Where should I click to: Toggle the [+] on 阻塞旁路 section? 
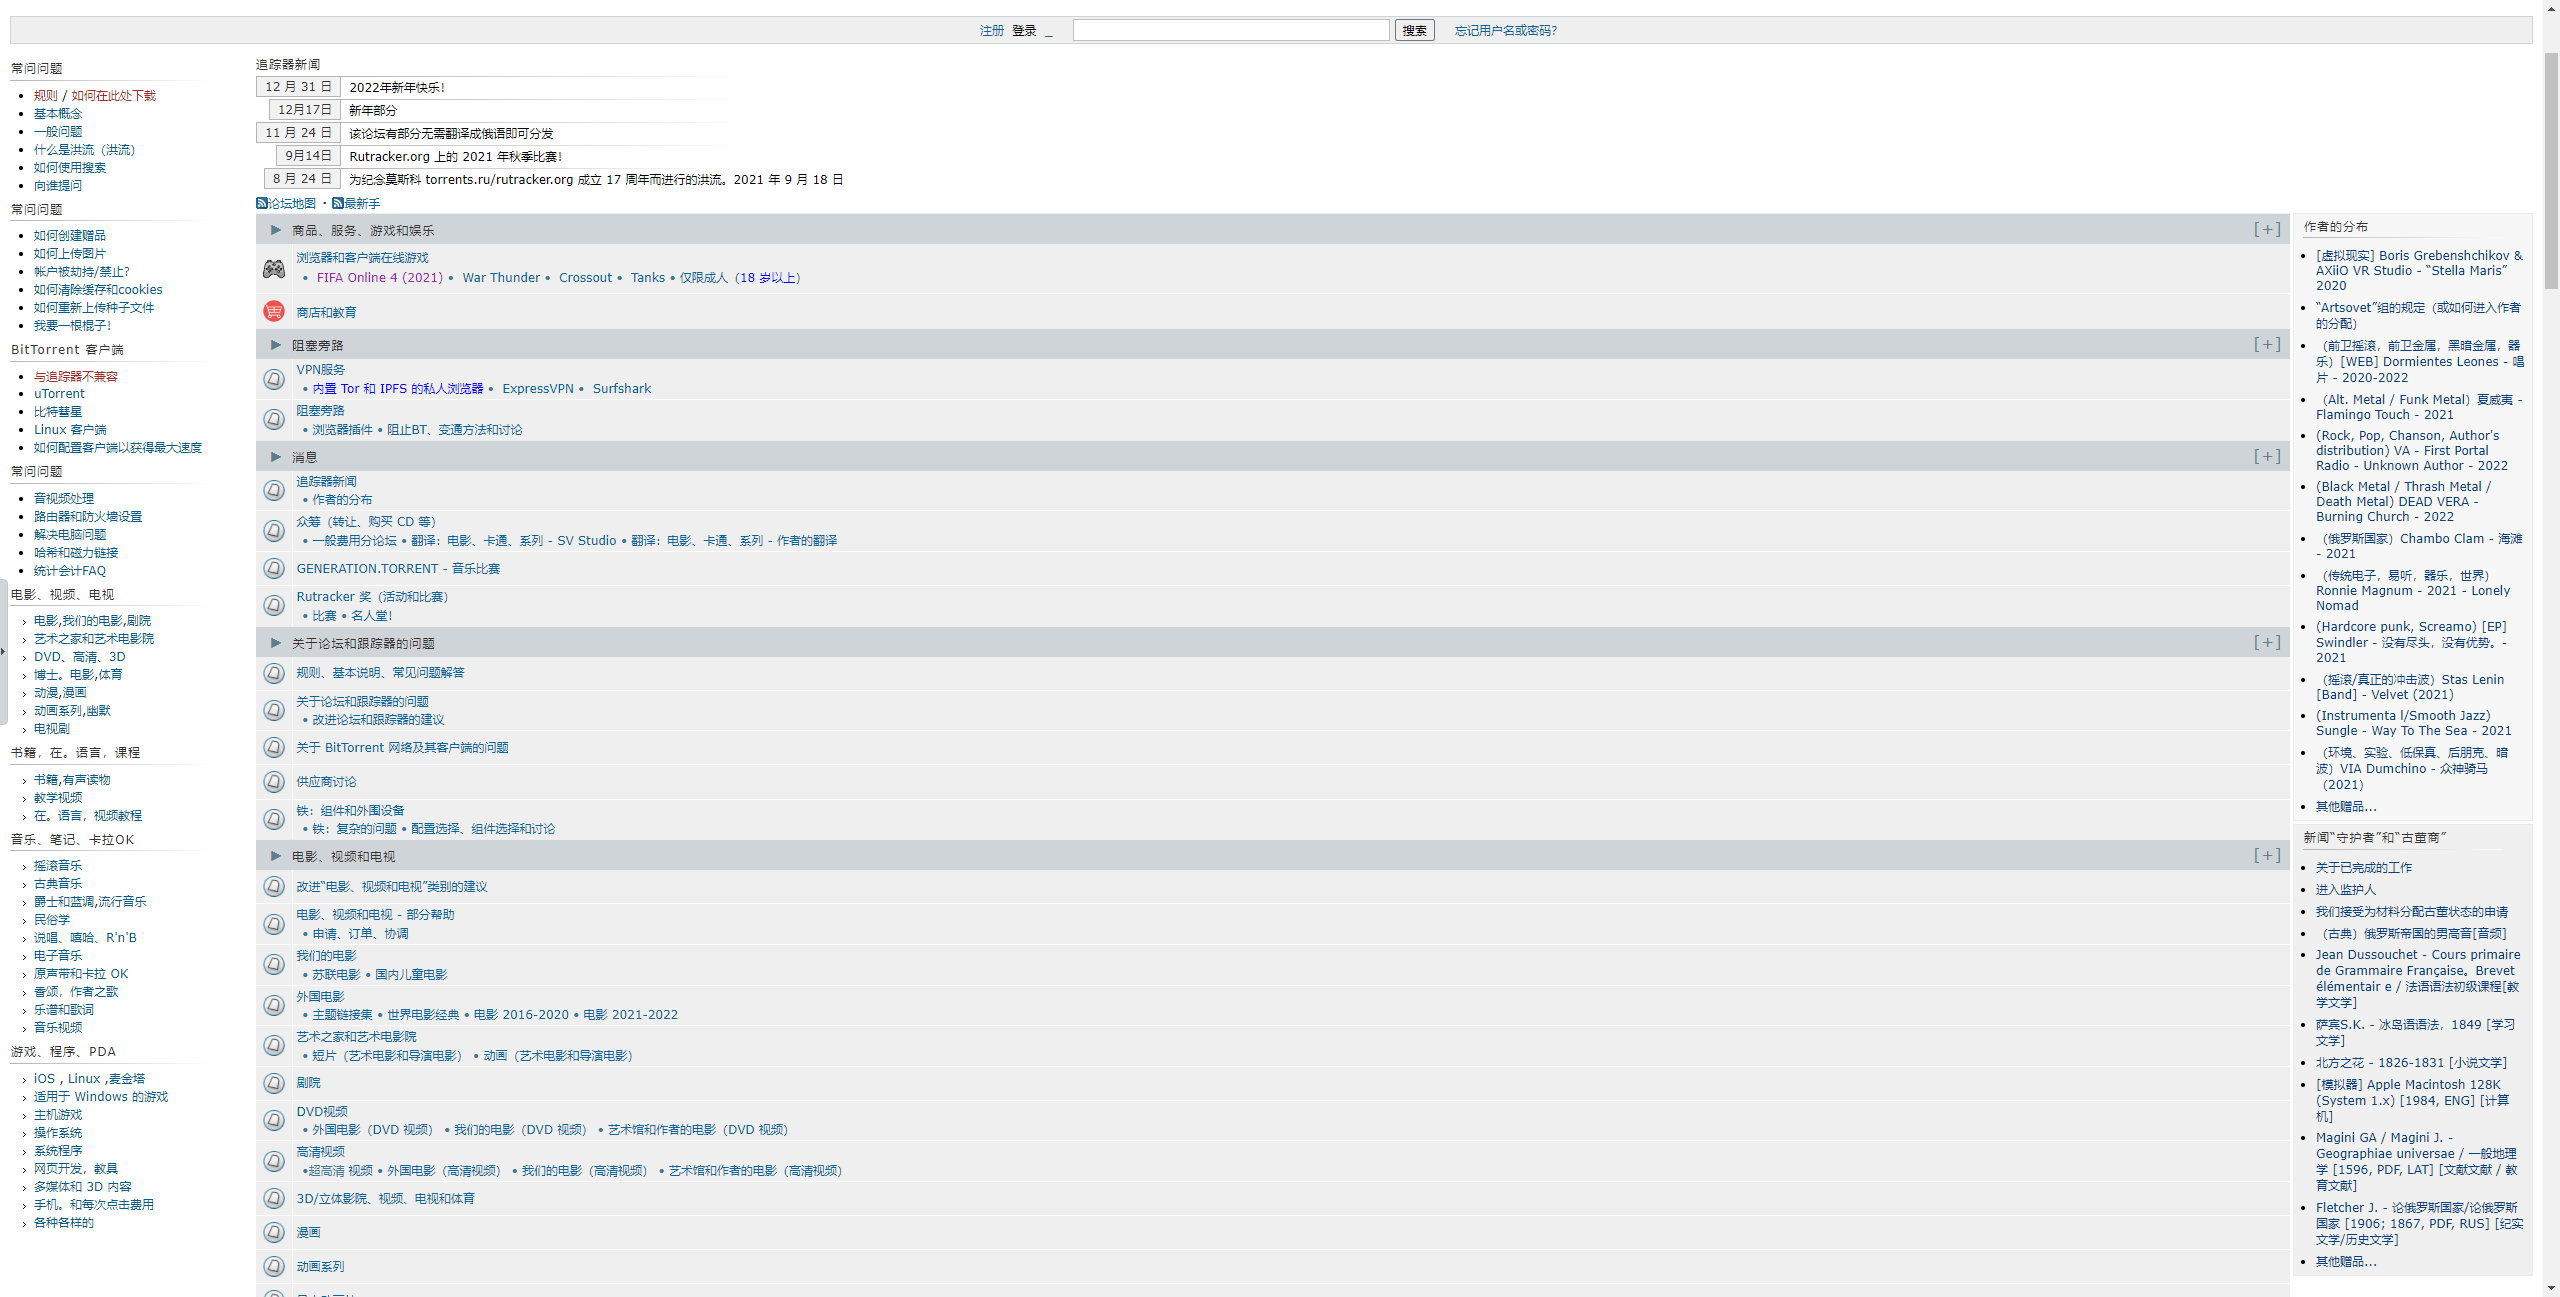click(x=2267, y=345)
